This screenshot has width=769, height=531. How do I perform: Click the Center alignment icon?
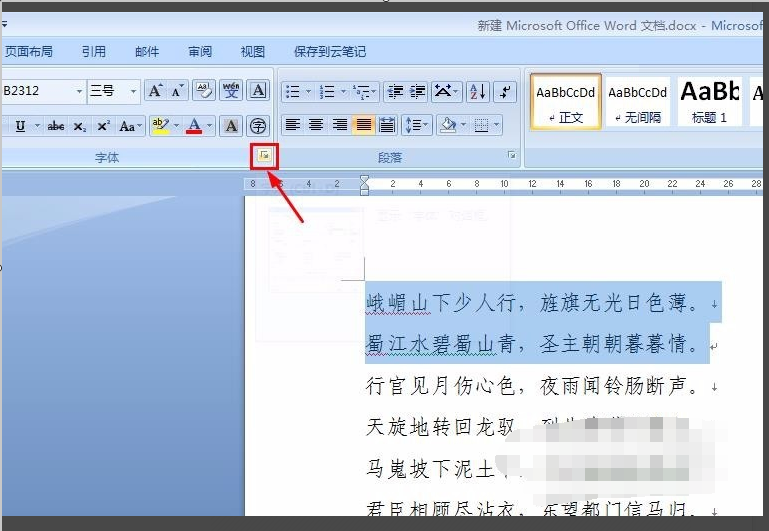click(x=316, y=125)
